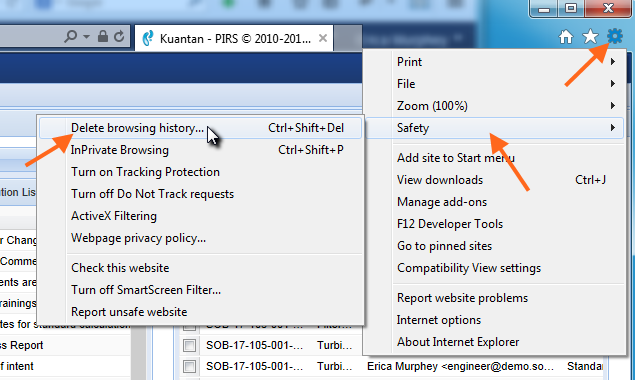Choose Report website problems
The height and width of the screenshot is (380, 635).
[494, 298]
